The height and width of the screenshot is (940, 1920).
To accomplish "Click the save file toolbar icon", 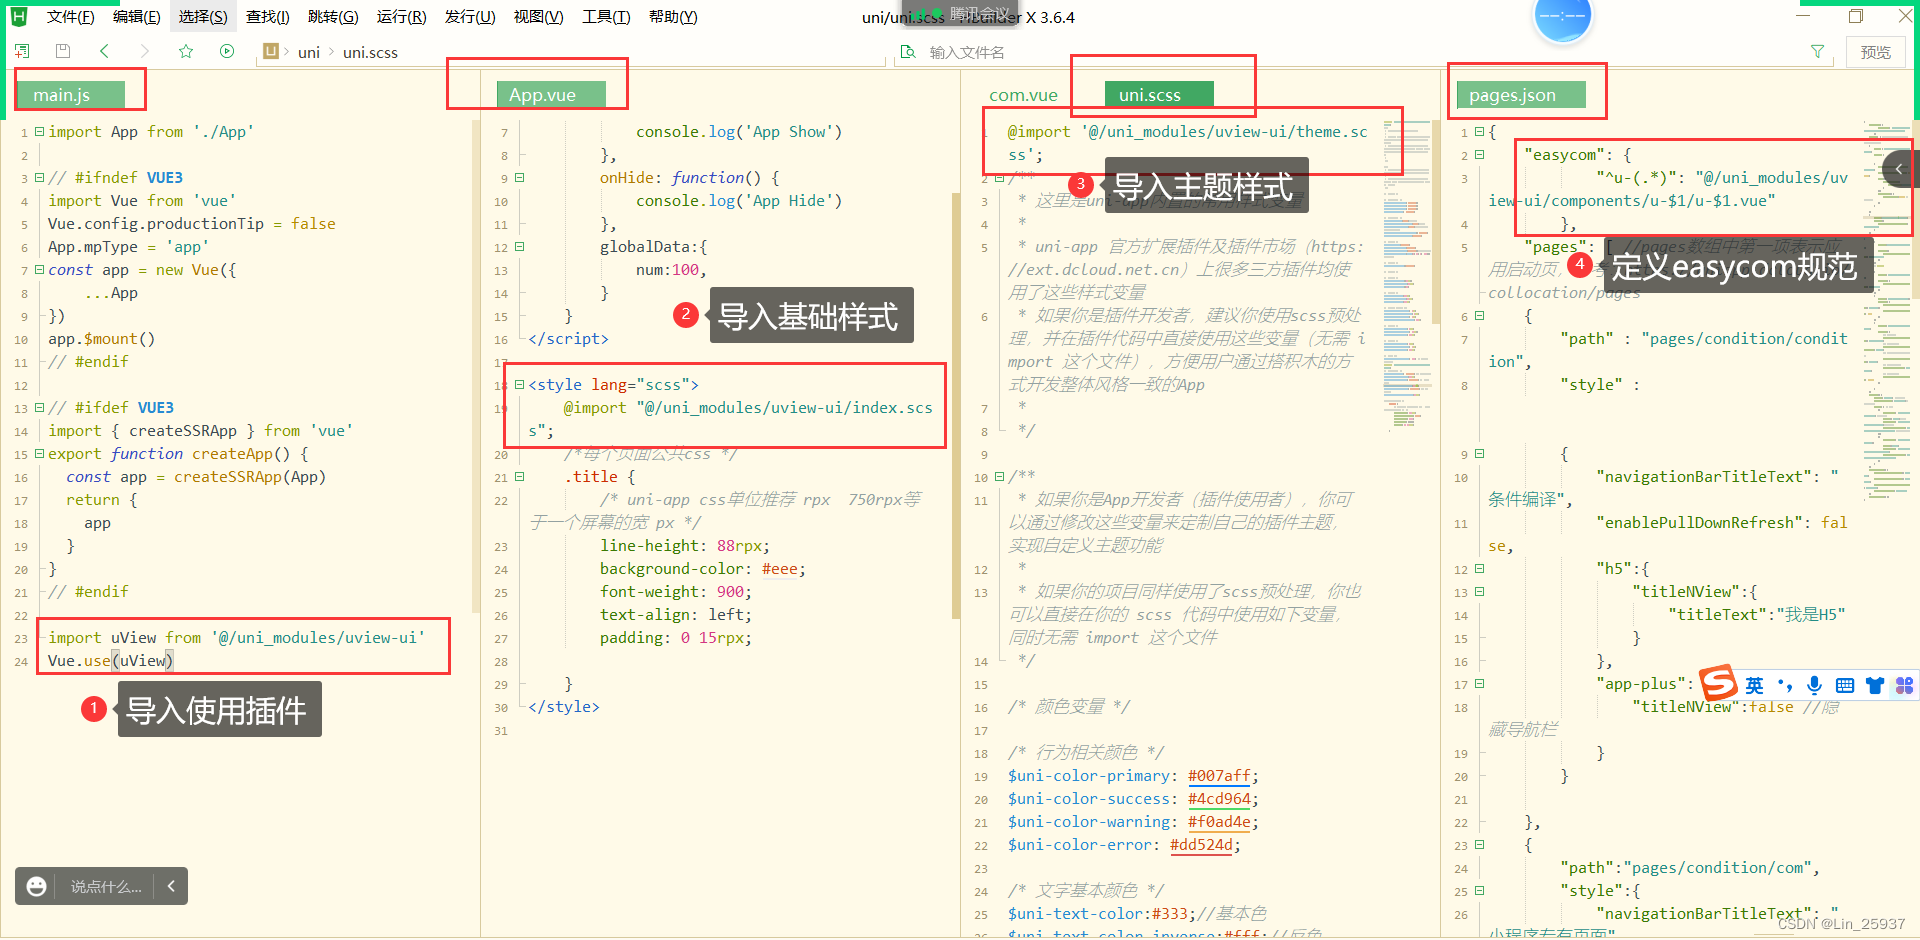I will click(63, 51).
